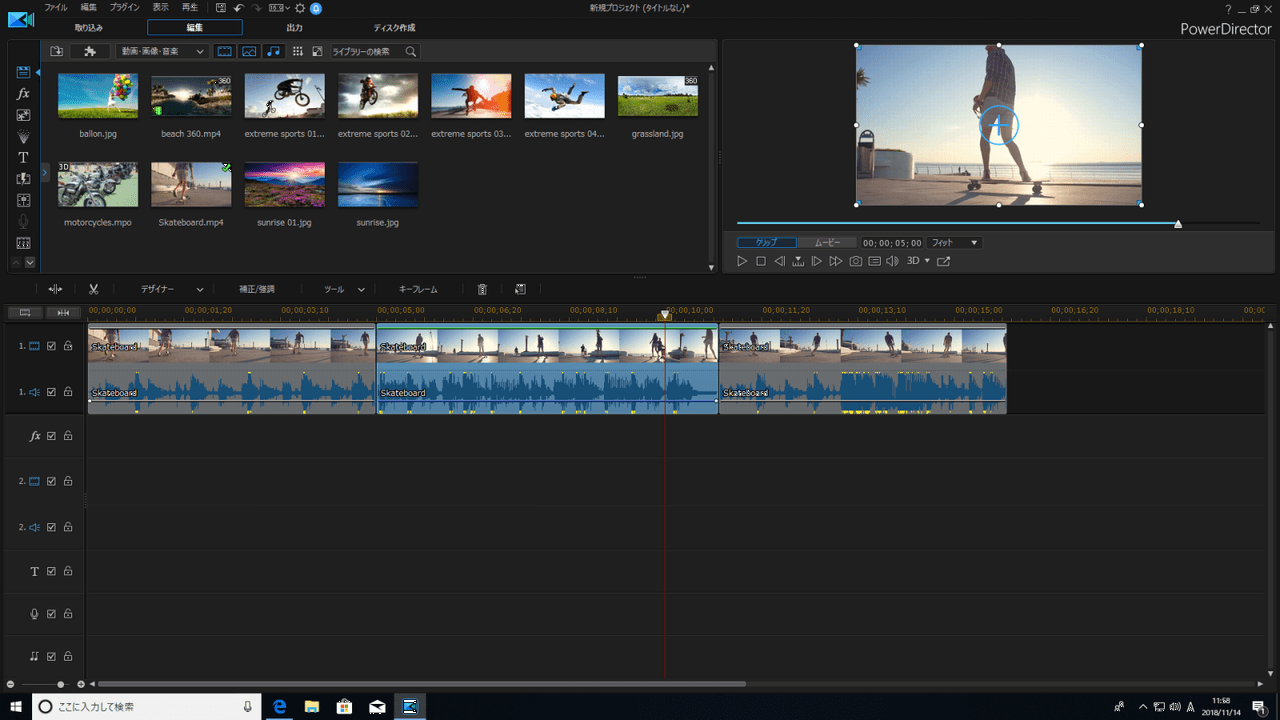This screenshot has height=720, width=1280.
Task: Open the Title Room T icon in sidebar
Action: (x=24, y=158)
